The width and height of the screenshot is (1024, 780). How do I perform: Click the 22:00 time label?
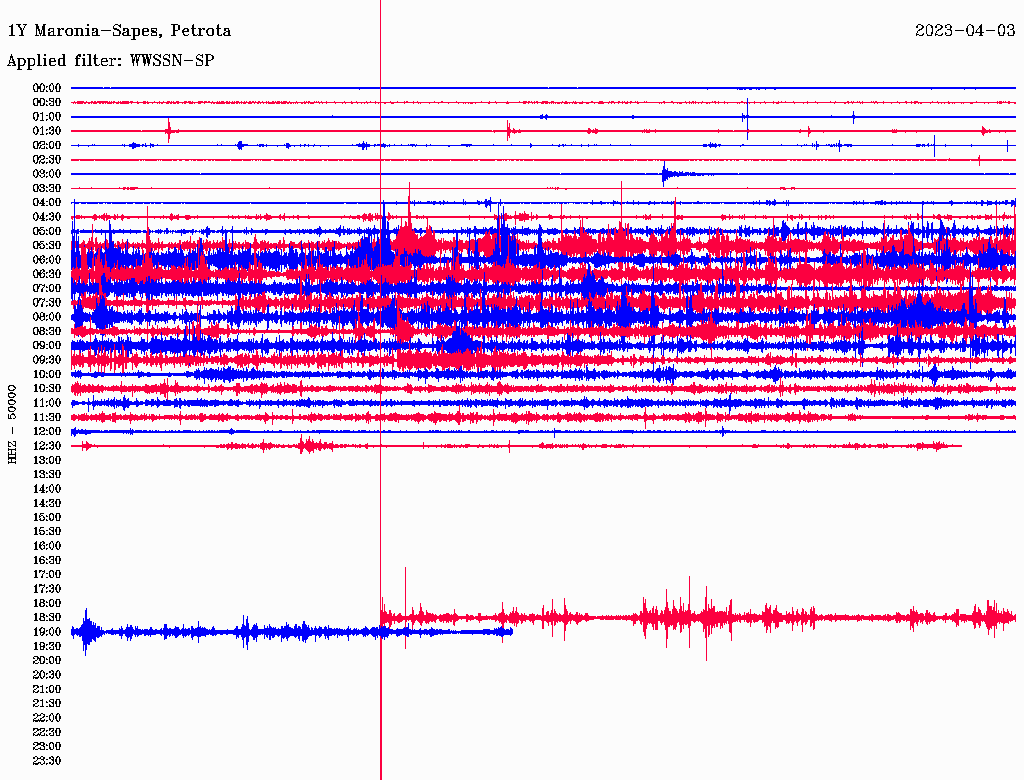[47, 718]
